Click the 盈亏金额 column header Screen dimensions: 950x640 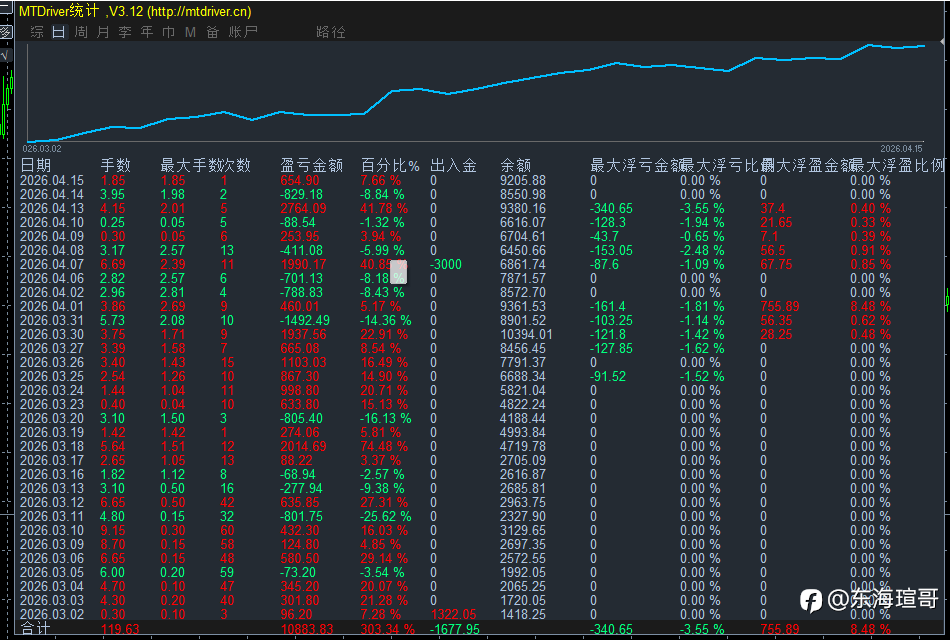pyautogui.click(x=311, y=165)
